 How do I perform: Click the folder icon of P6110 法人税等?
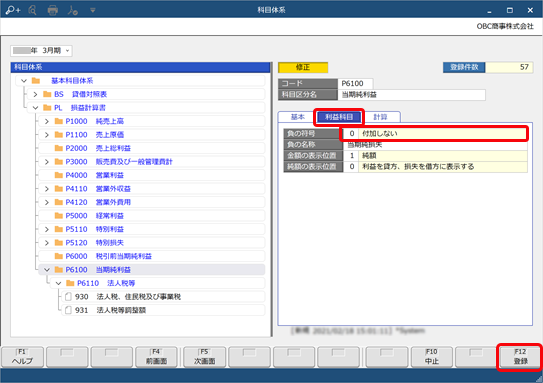tap(70, 283)
